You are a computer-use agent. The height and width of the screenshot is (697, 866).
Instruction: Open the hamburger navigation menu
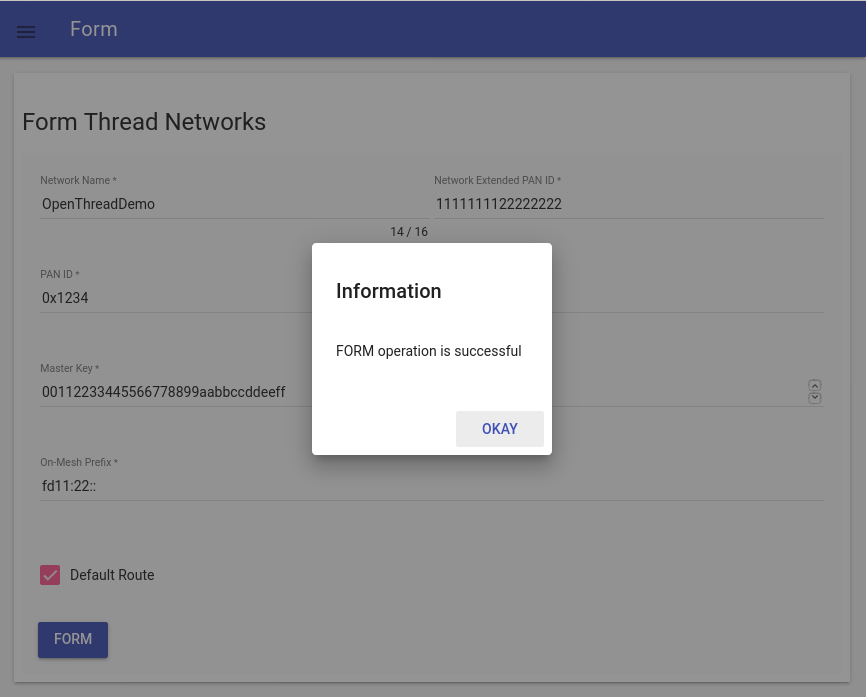coord(26,31)
